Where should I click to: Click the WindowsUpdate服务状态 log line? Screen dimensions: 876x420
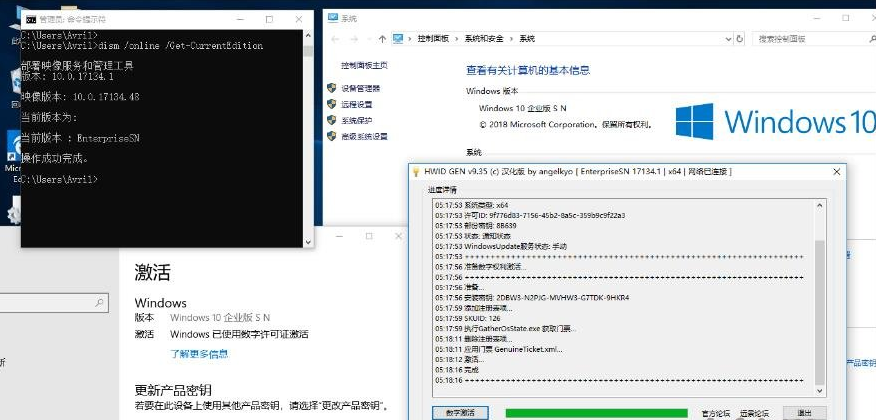click(x=501, y=246)
